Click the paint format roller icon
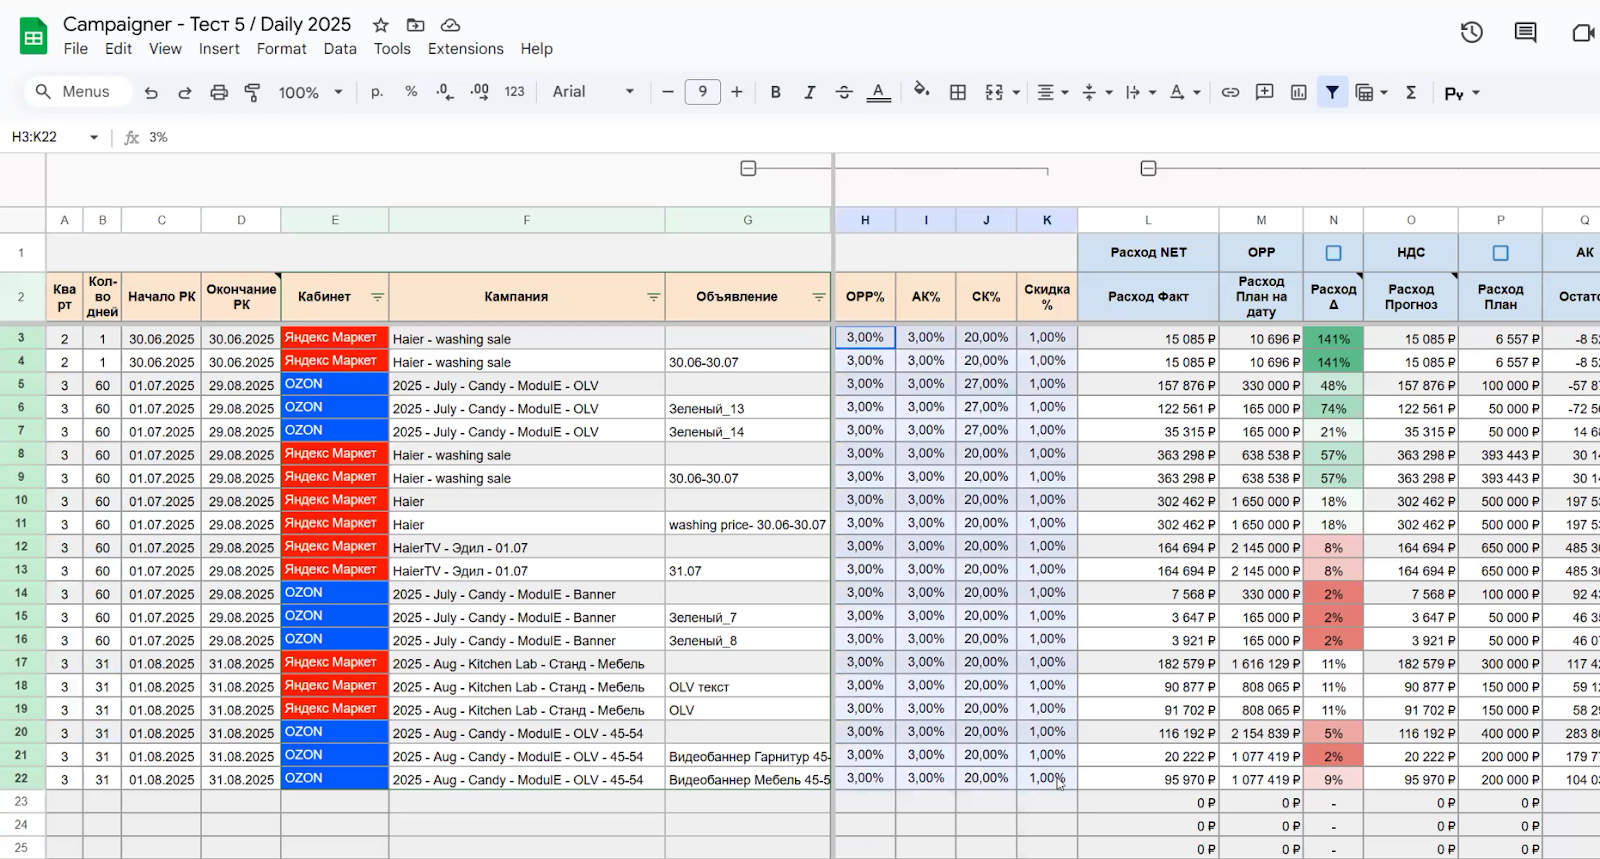Screen dimensions: 1600x859 click(x=252, y=92)
